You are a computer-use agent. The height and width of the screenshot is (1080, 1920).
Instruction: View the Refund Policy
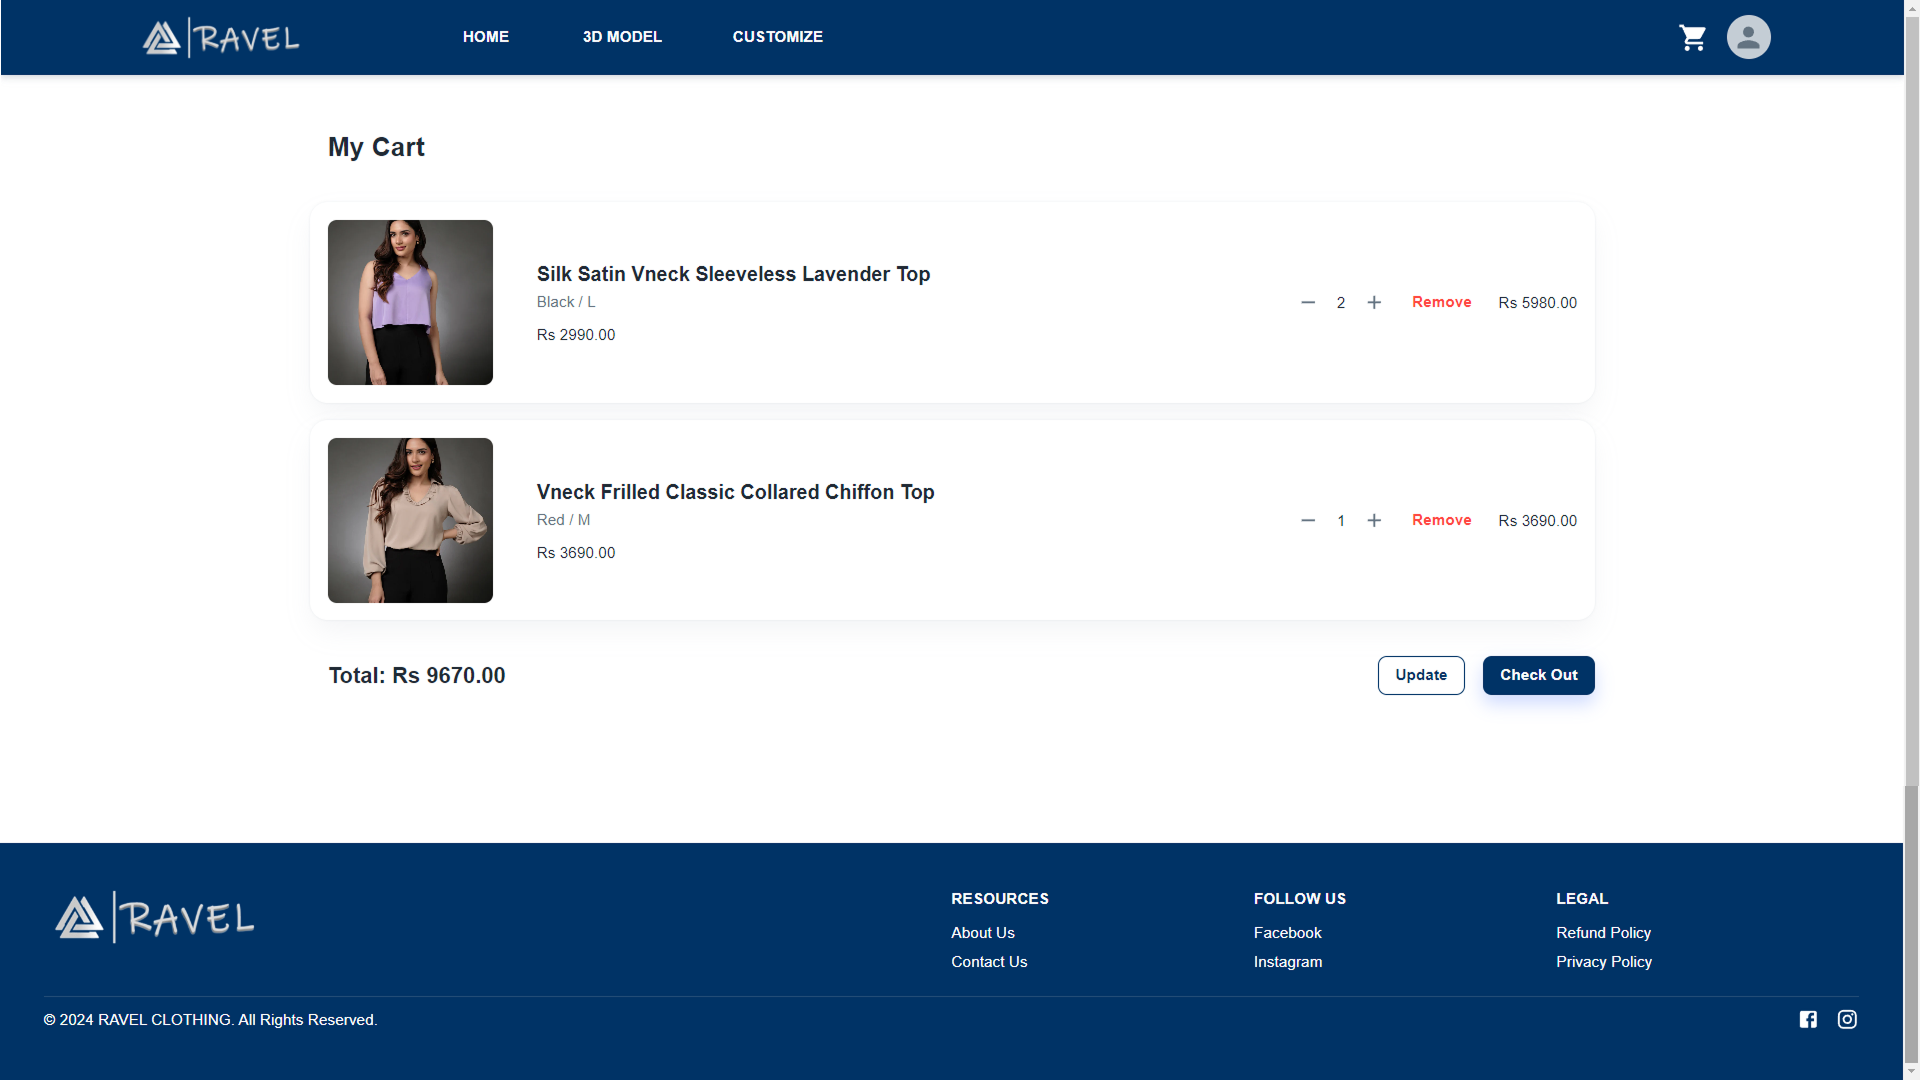(x=1604, y=932)
